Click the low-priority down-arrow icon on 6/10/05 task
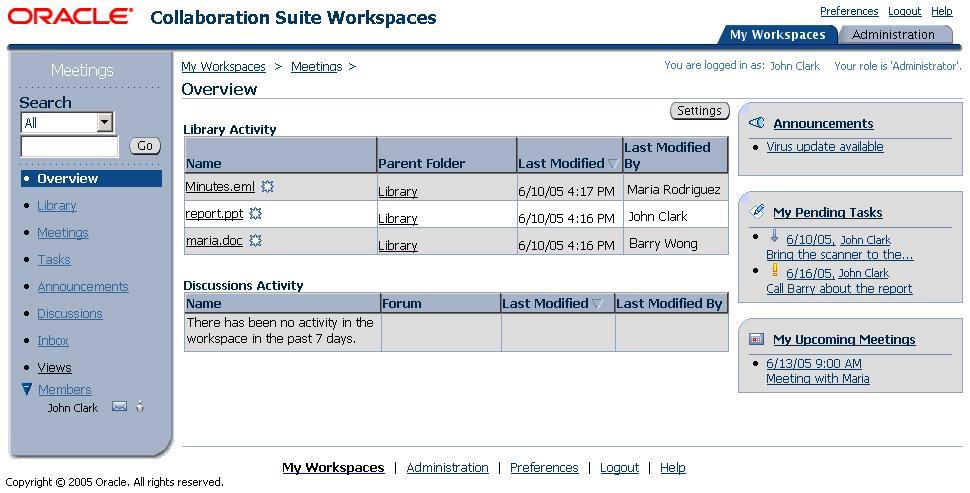970x493 pixels. pyautogui.click(x=774, y=236)
